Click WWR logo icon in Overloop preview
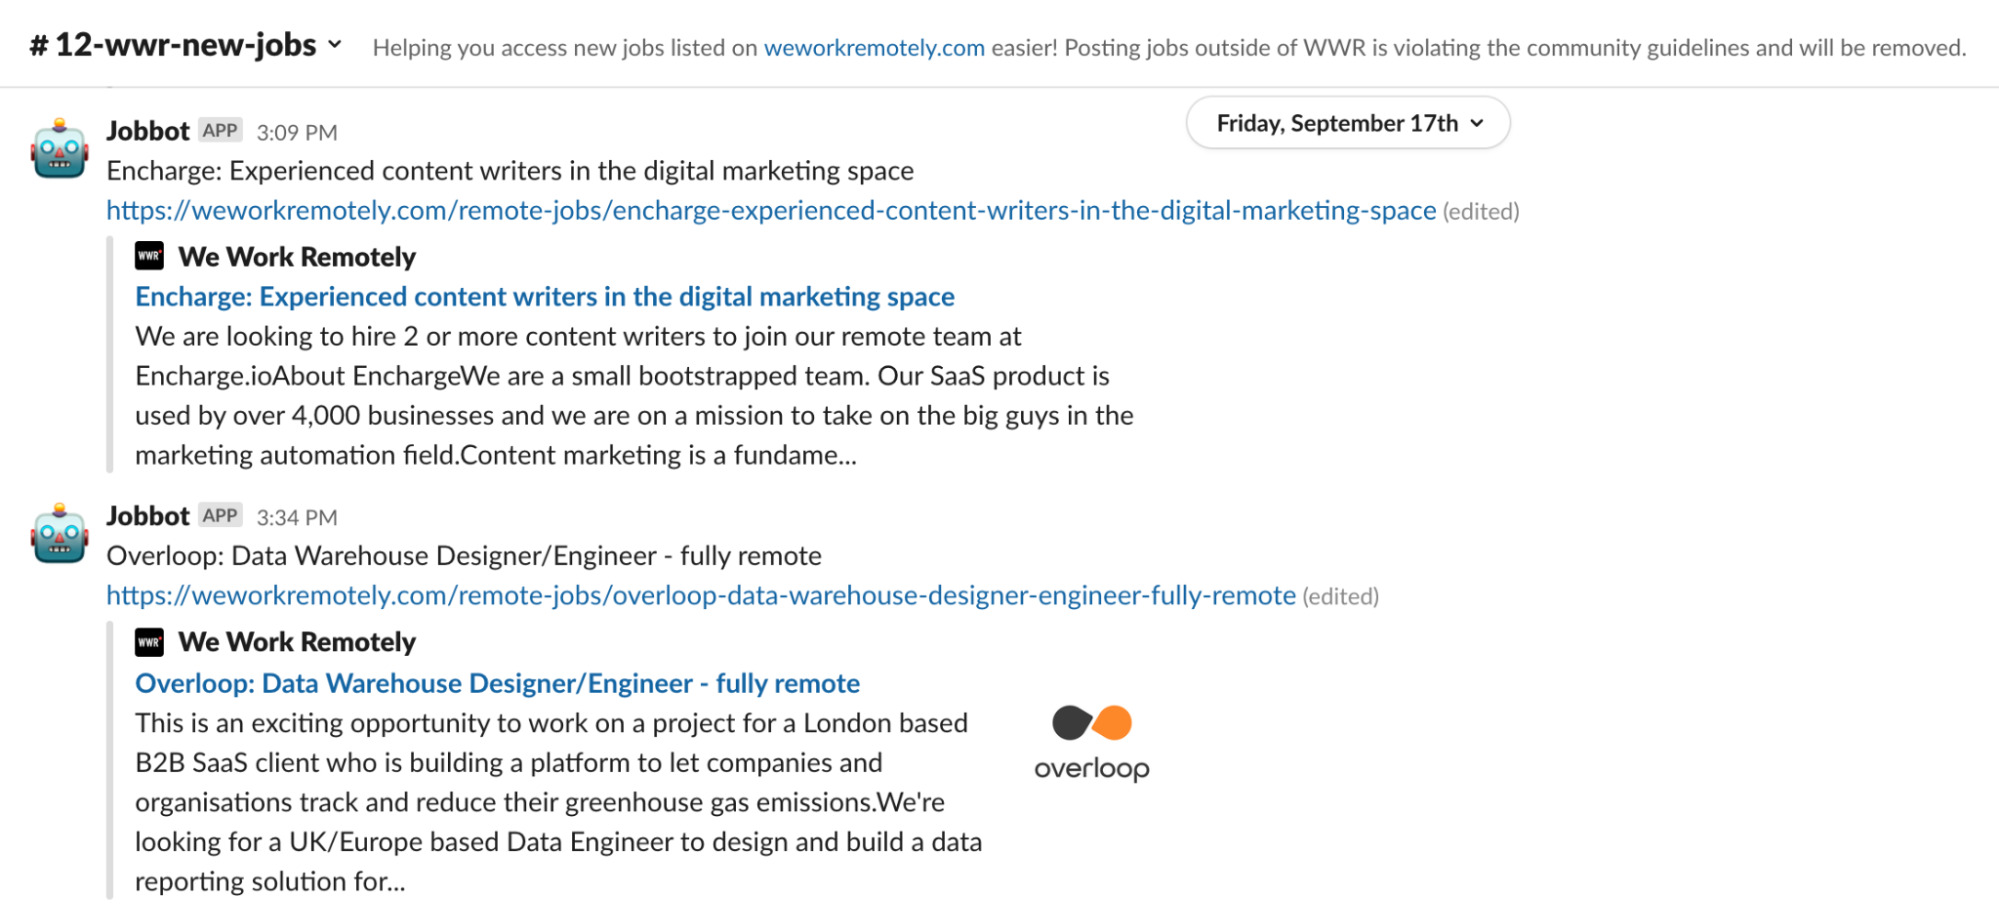Viewport: 1999px width, 912px height. point(149,642)
